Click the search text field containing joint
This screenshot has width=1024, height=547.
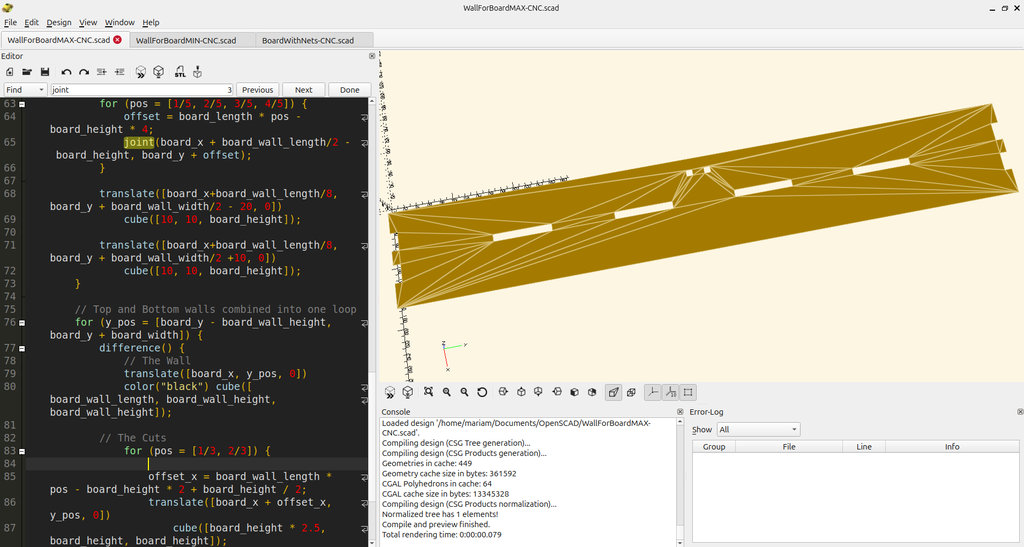pyautogui.click(x=140, y=90)
